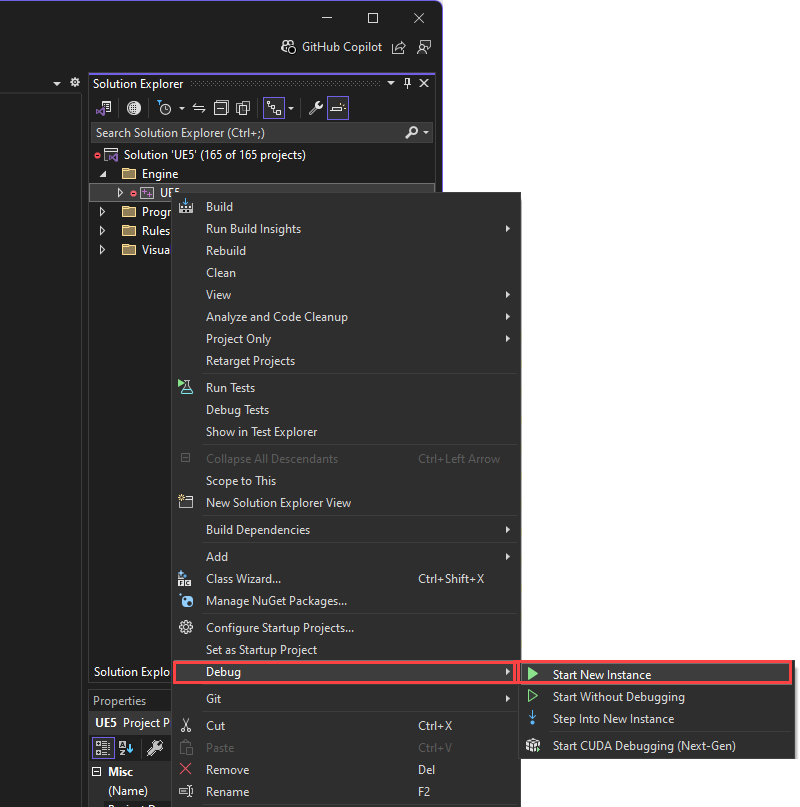Toggle Preview Selected Items in the toolbar
This screenshot has height=807, width=800.
point(337,108)
